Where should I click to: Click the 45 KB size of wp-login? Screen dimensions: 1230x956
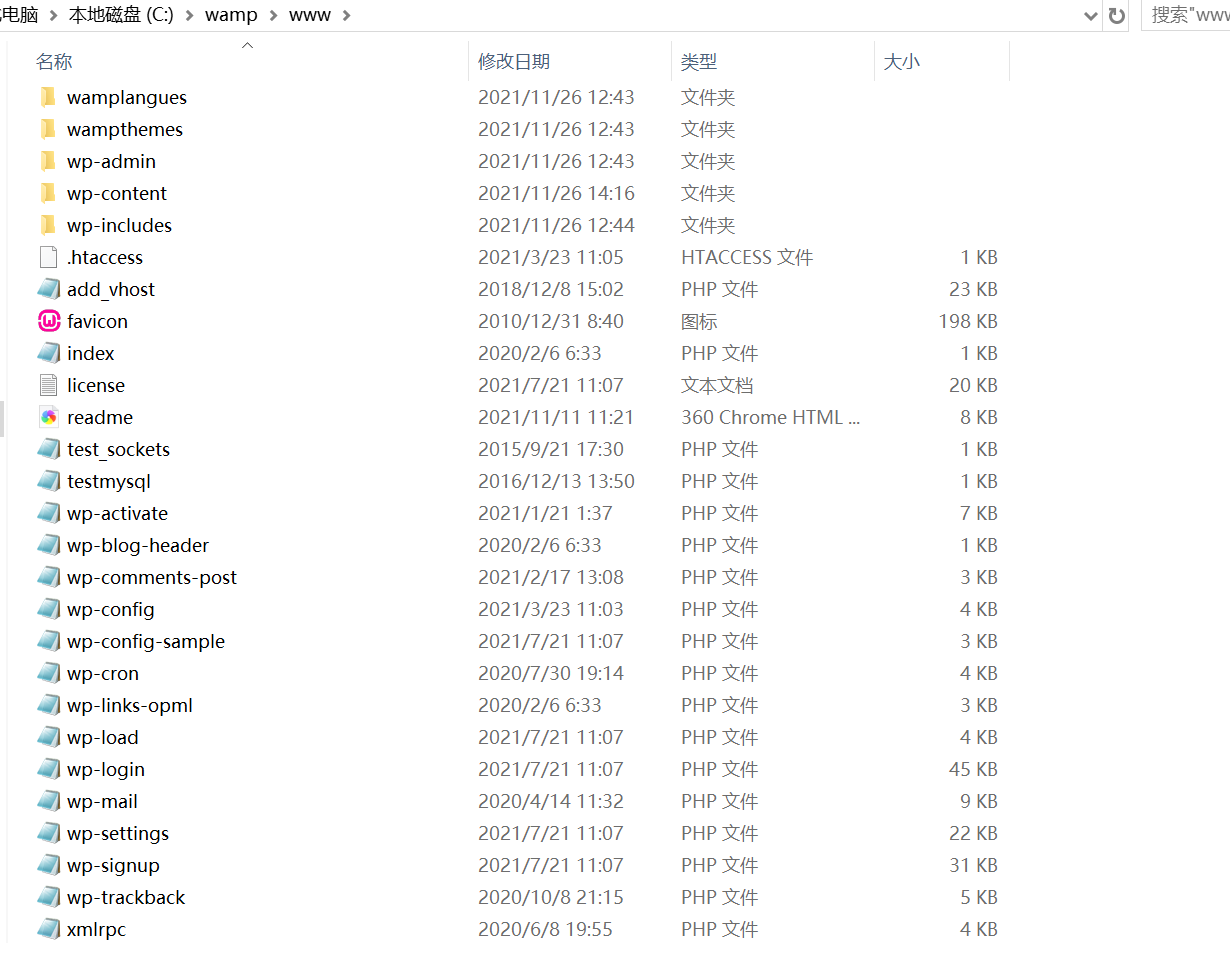974,769
